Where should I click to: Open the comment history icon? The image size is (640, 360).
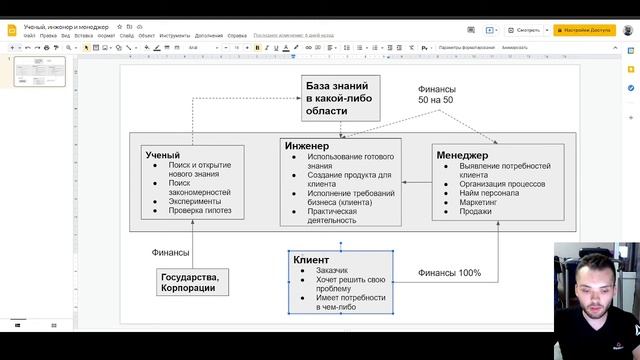pos(471,30)
